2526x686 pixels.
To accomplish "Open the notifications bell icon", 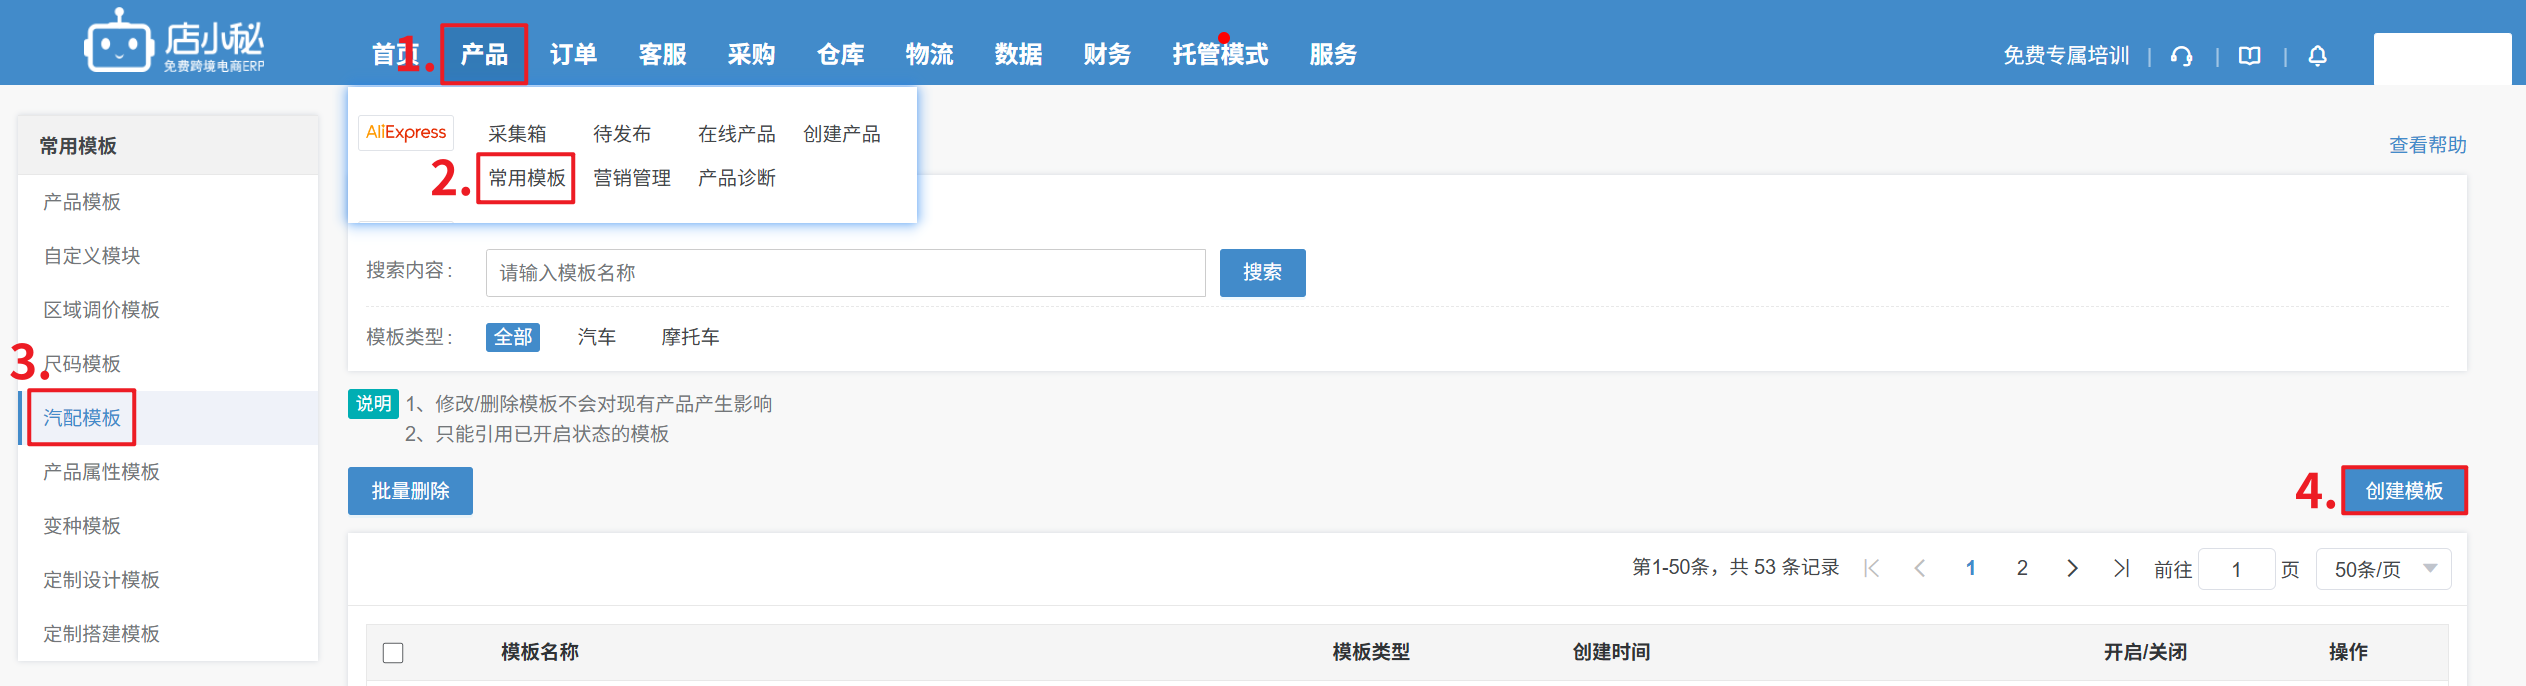I will click(x=2318, y=56).
